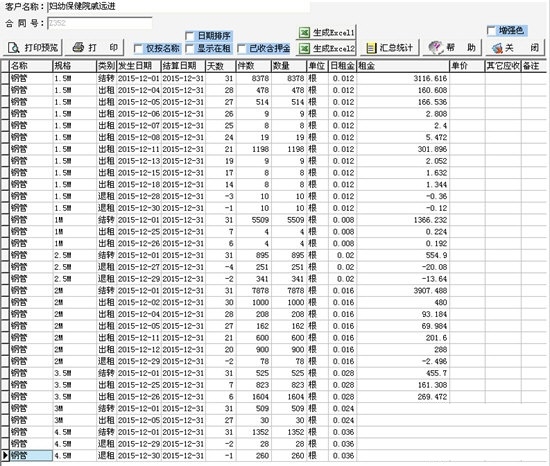Select the highlighted 钢管 cell in last row
Viewport: 550px width, 466px height.
pyautogui.click(x=31, y=455)
